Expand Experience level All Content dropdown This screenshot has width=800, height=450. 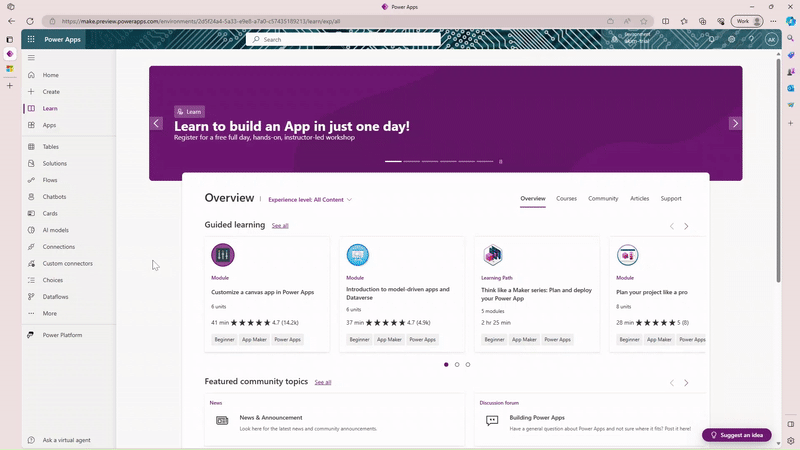tap(310, 199)
